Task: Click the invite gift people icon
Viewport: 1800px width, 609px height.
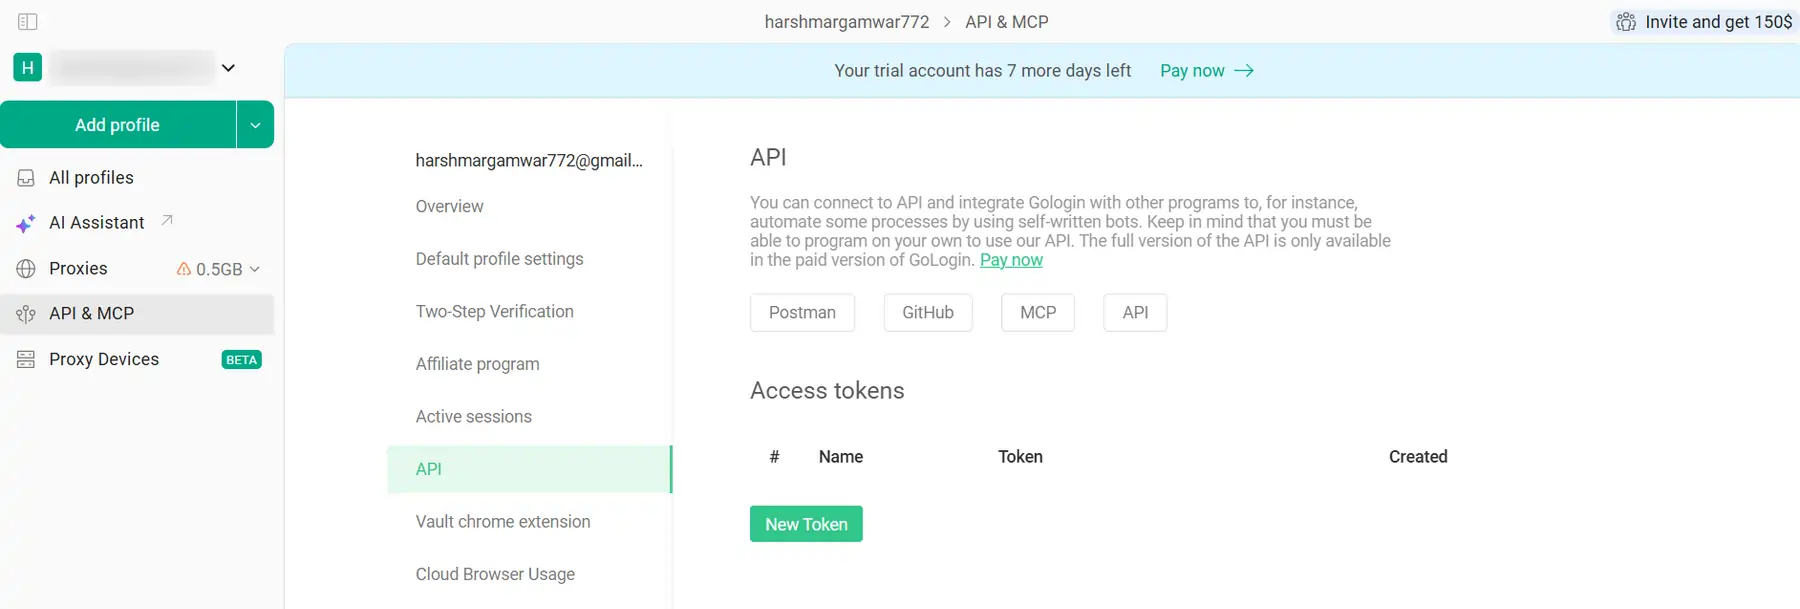Action: [x=1626, y=22]
